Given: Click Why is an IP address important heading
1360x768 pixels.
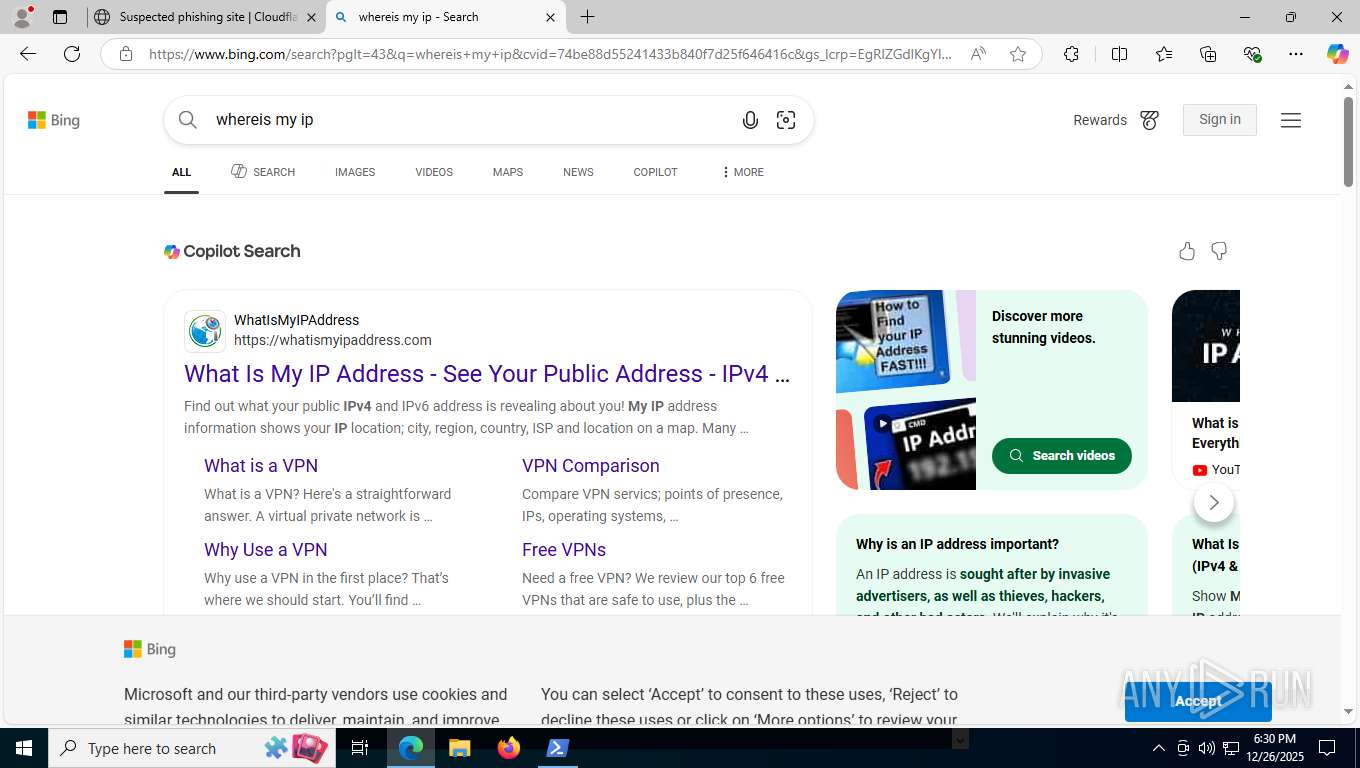Looking at the screenshot, I should pos(957,544).
